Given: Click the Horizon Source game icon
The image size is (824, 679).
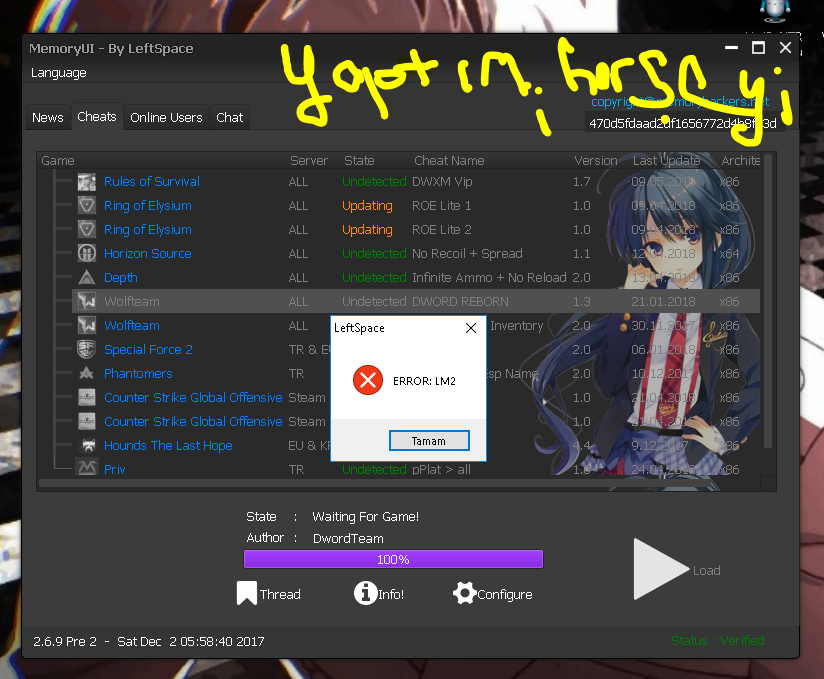Looking at the screenshot, I should 87,253.
